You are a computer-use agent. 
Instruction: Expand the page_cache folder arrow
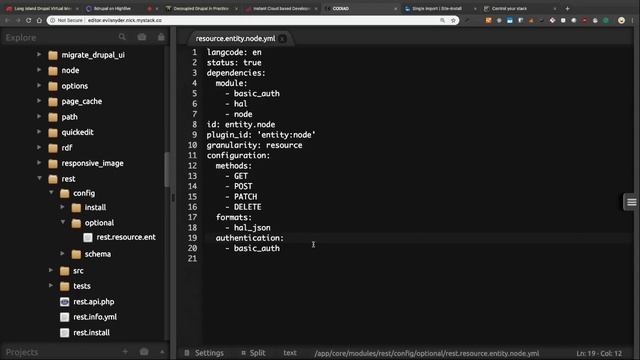pos(39,101)
